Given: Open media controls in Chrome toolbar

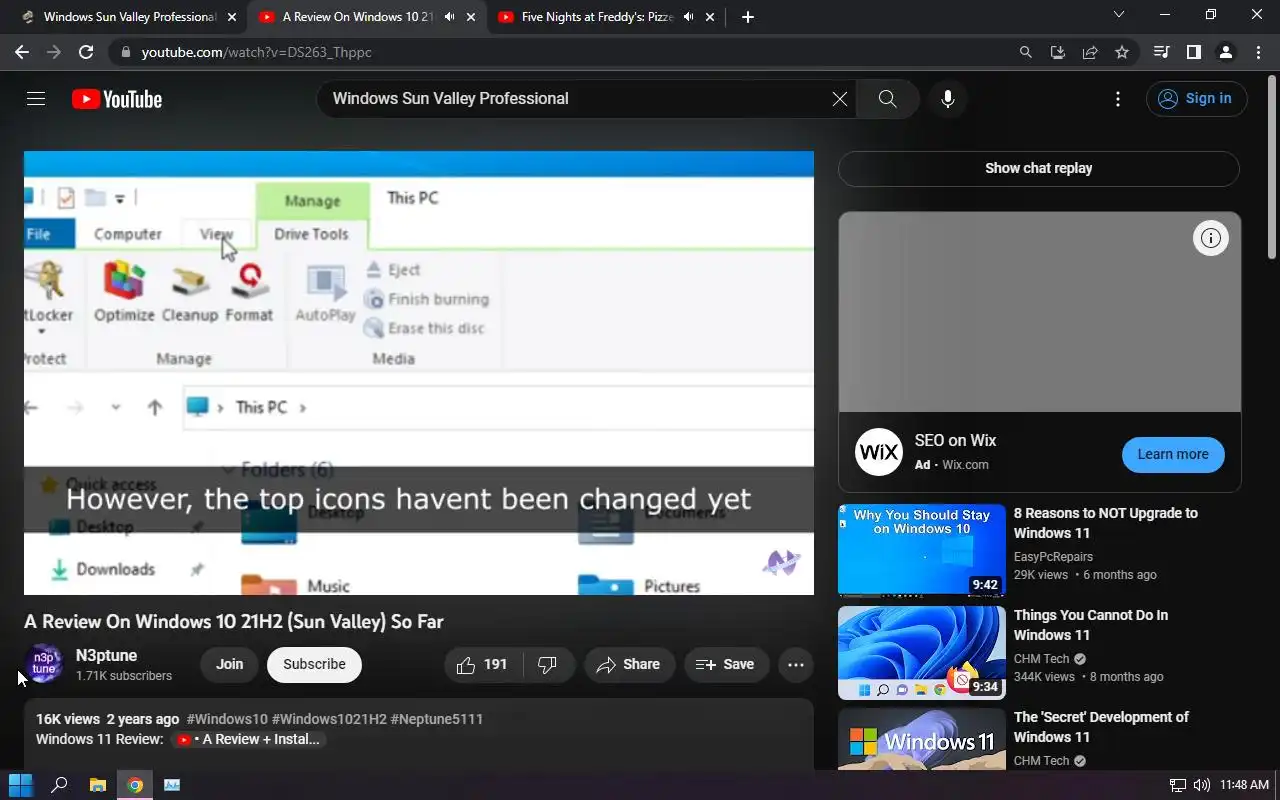Looking at the screenshot, I should (x=1161, y=52).
